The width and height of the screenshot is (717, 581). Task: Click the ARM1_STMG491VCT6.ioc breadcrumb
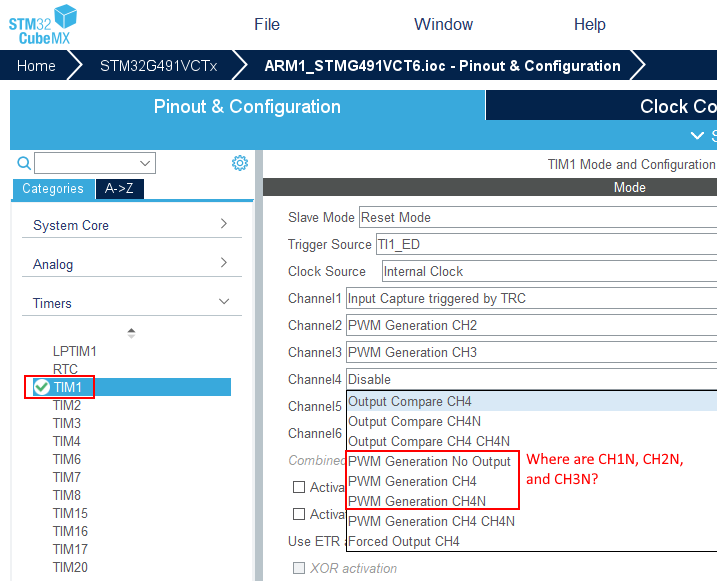click(x=442, y=66)
